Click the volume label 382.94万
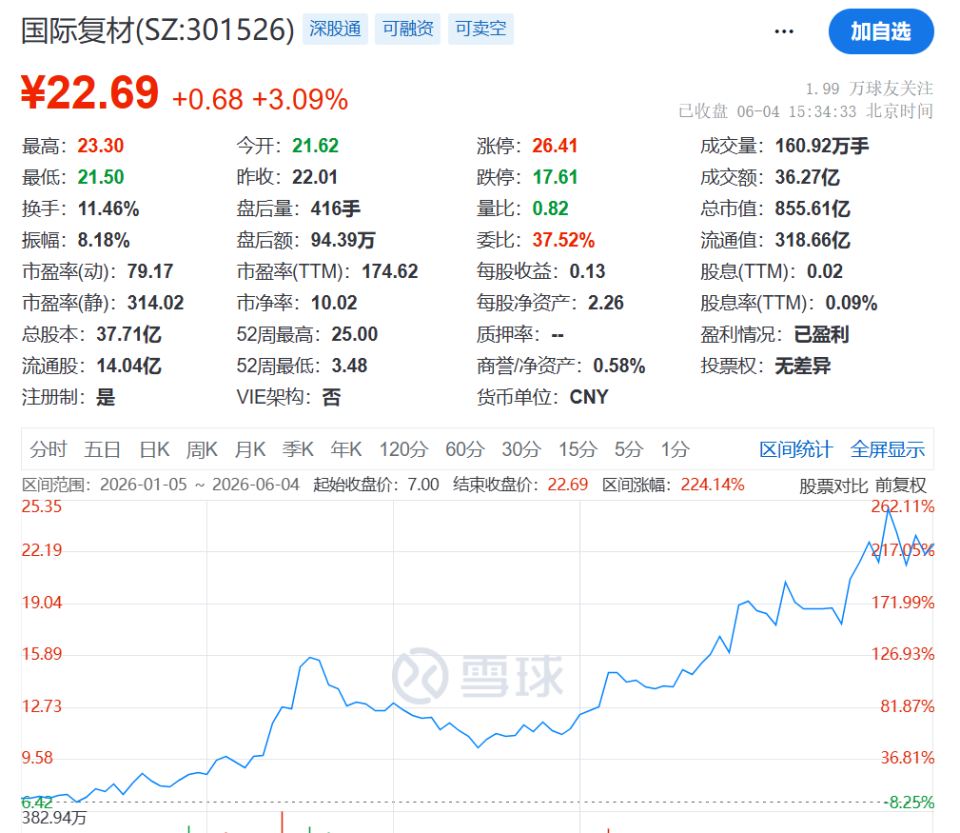 54,818
